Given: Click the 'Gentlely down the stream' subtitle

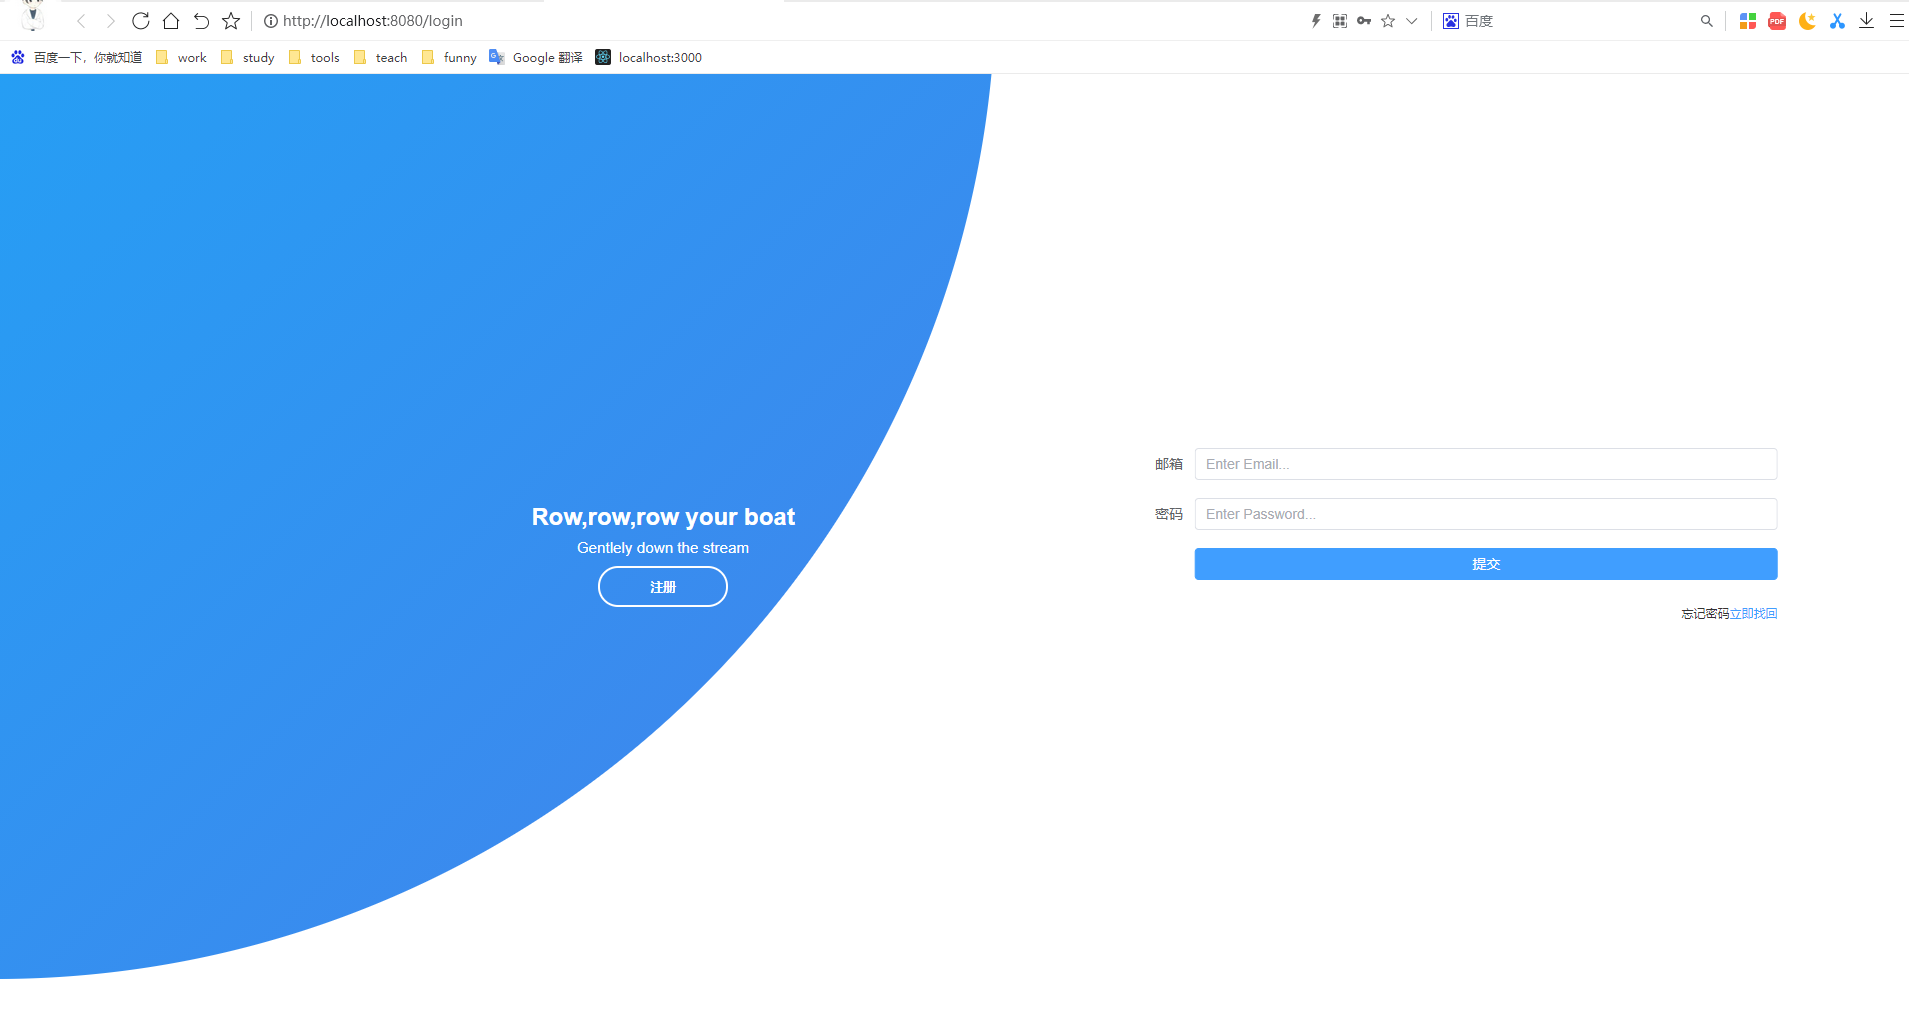Looking at the screenshot, I should point(663,548).
